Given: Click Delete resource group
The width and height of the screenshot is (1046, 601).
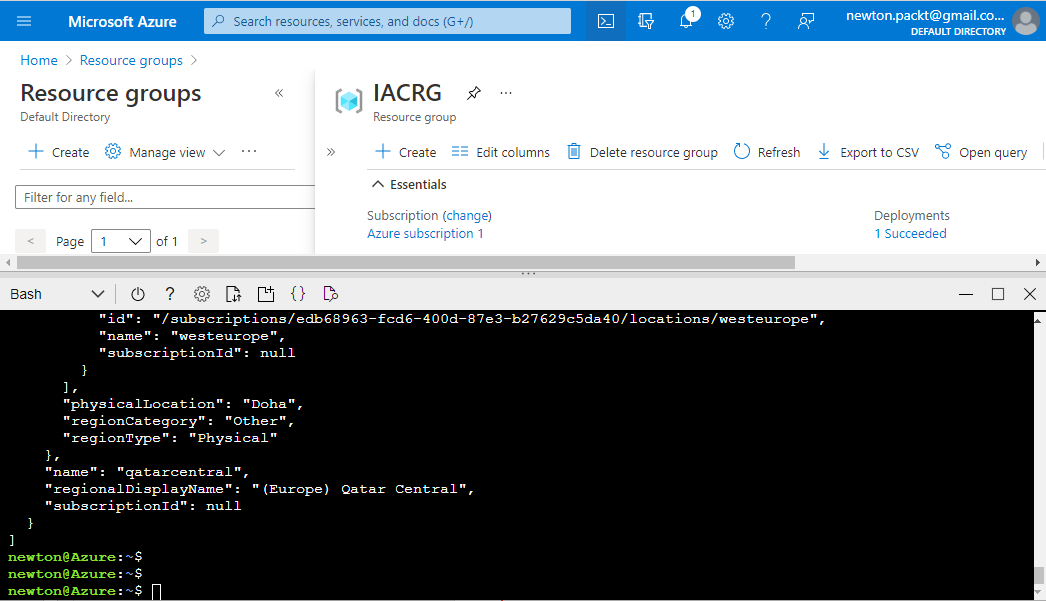Looking at the screenshot, I should point(642,152).
